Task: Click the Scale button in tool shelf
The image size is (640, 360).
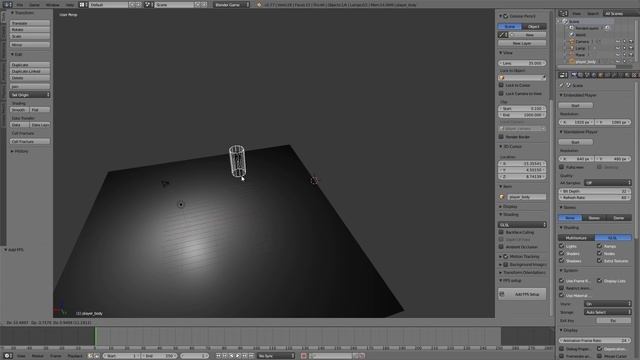Action: [x=30, y=36]
